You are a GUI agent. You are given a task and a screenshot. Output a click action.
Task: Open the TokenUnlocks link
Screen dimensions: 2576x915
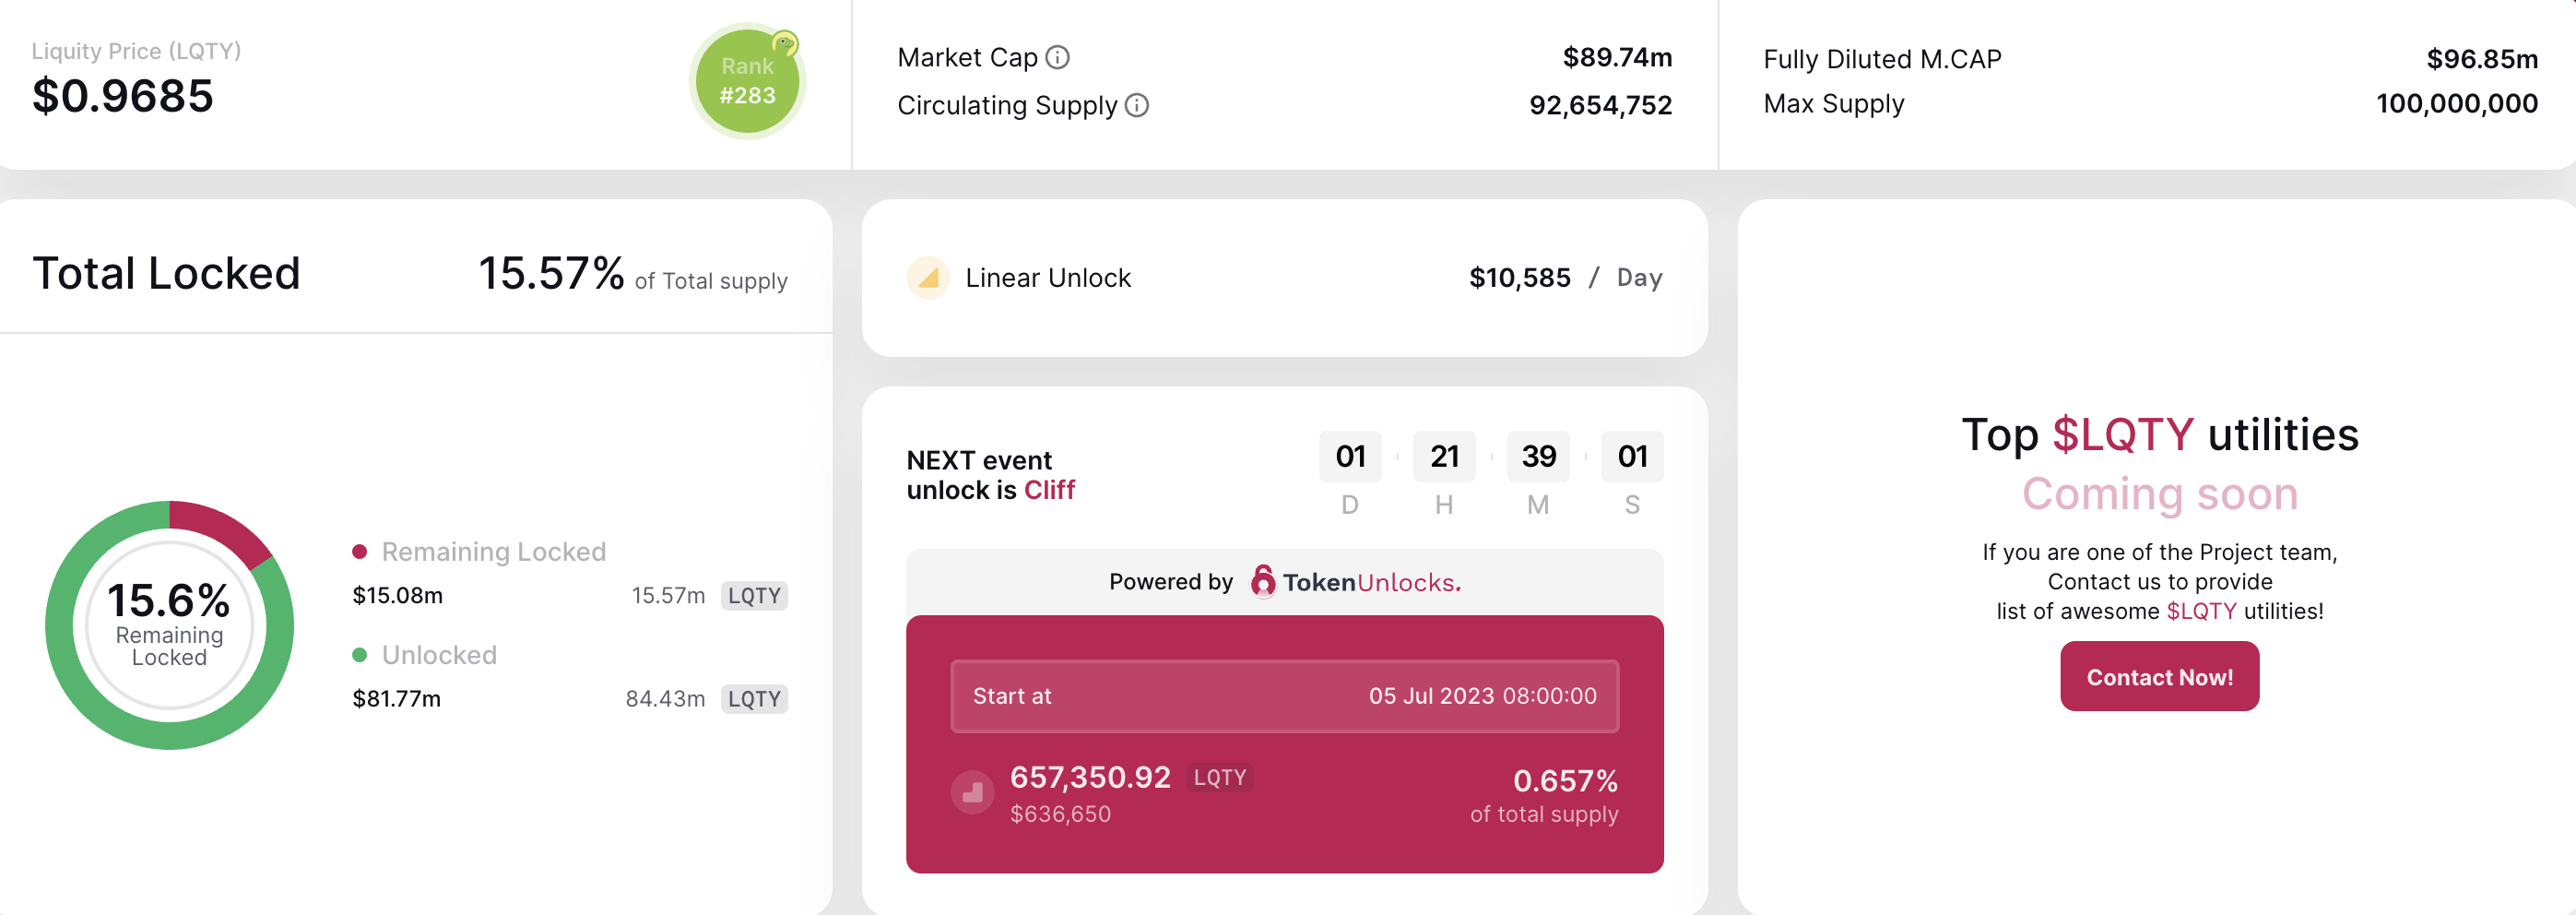(1371, 583)
